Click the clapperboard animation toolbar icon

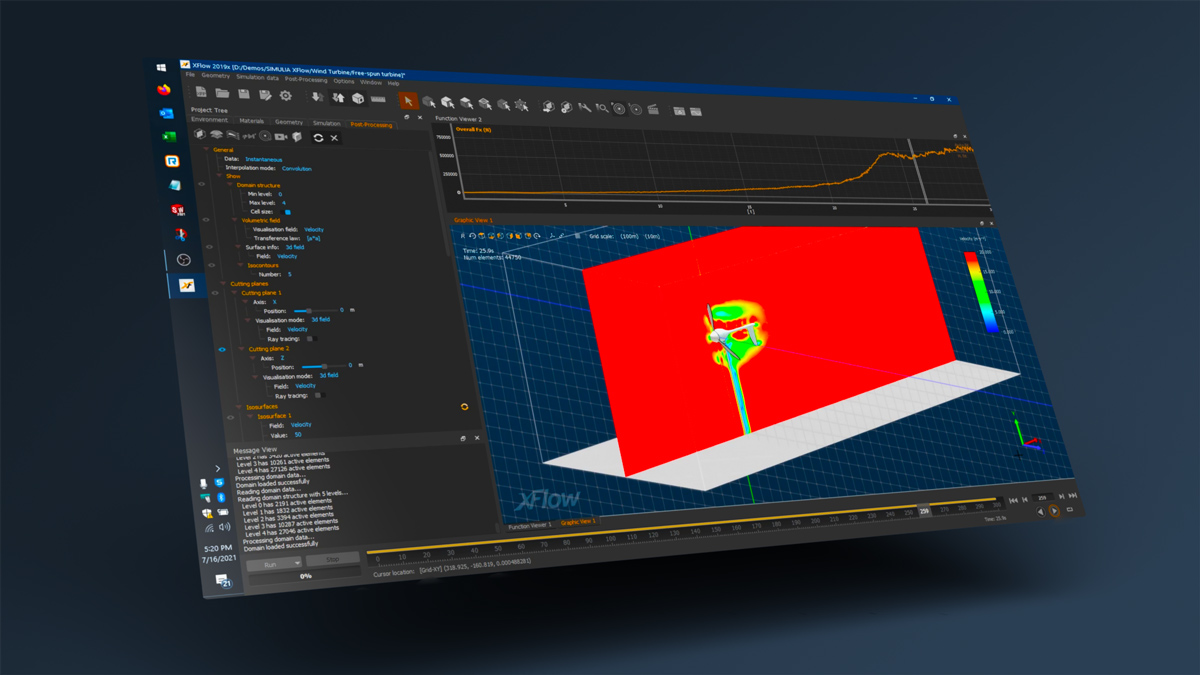(652, 109)
